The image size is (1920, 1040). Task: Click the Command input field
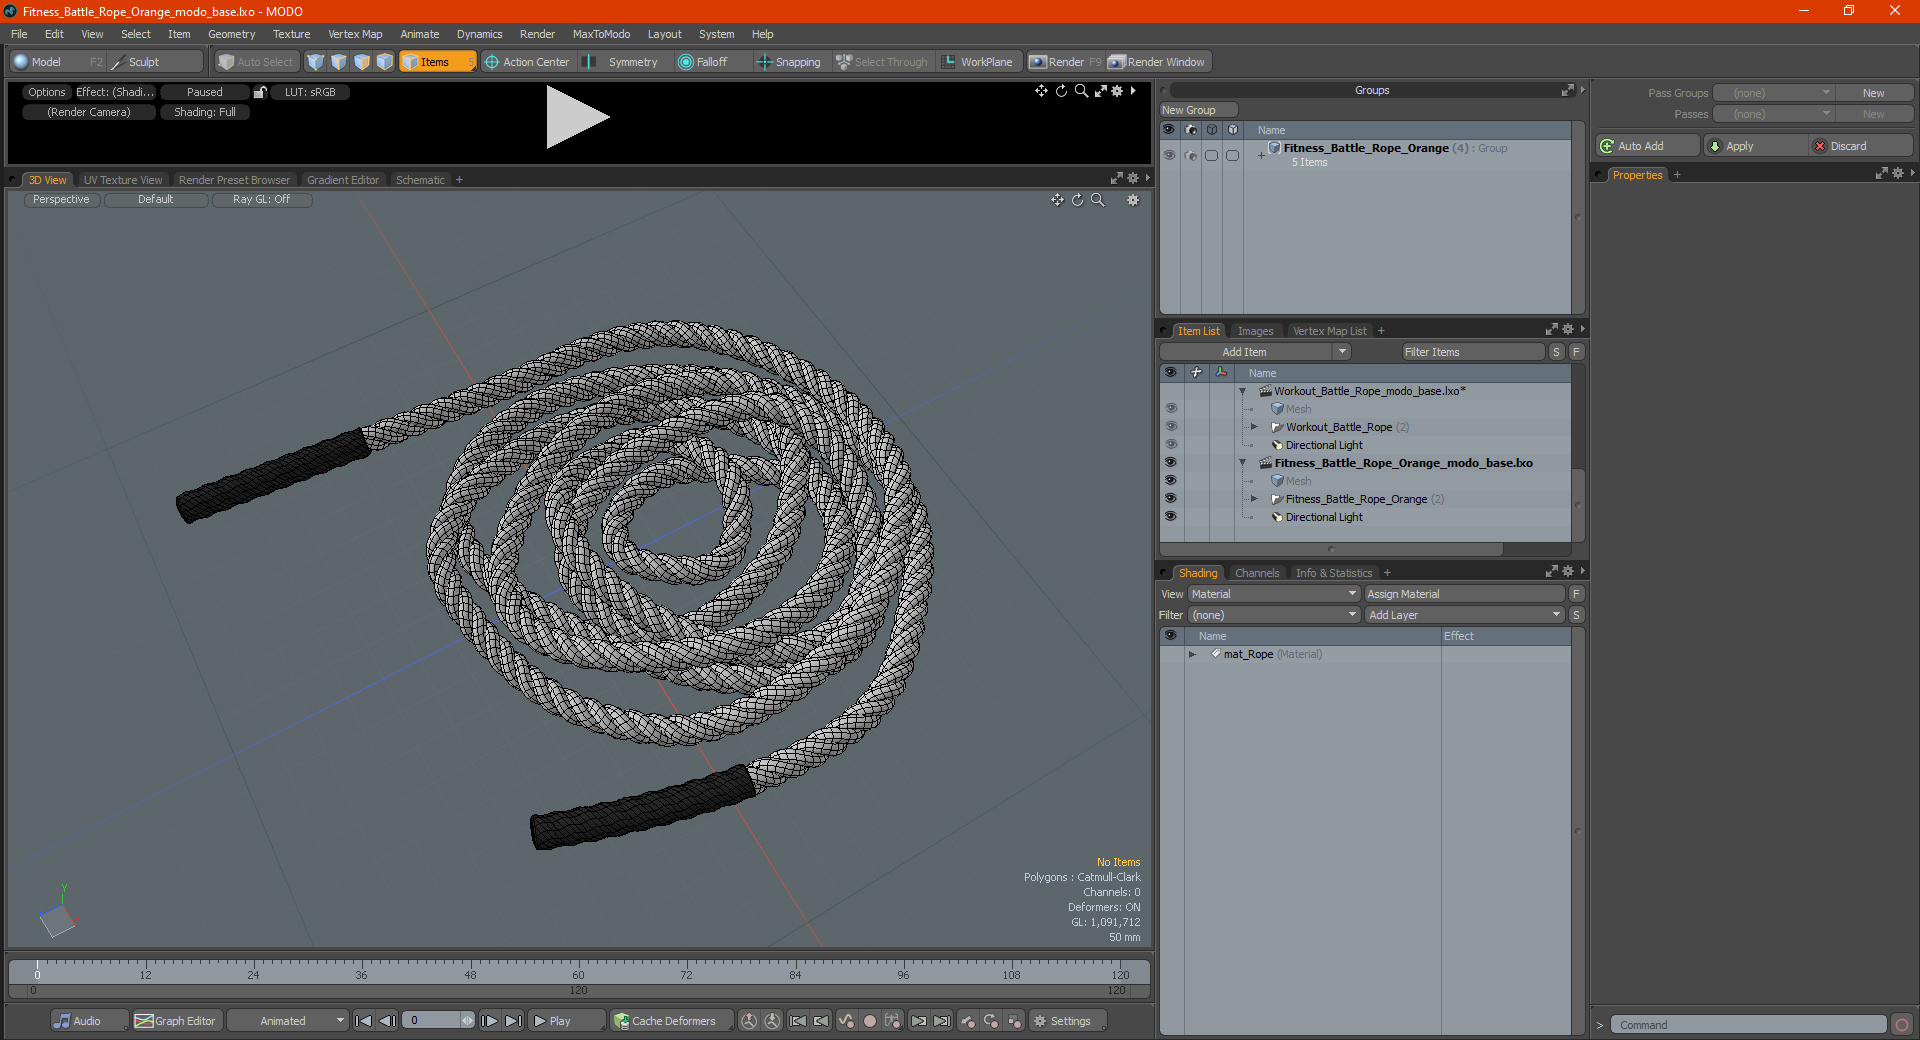tap(1749, 1025)
